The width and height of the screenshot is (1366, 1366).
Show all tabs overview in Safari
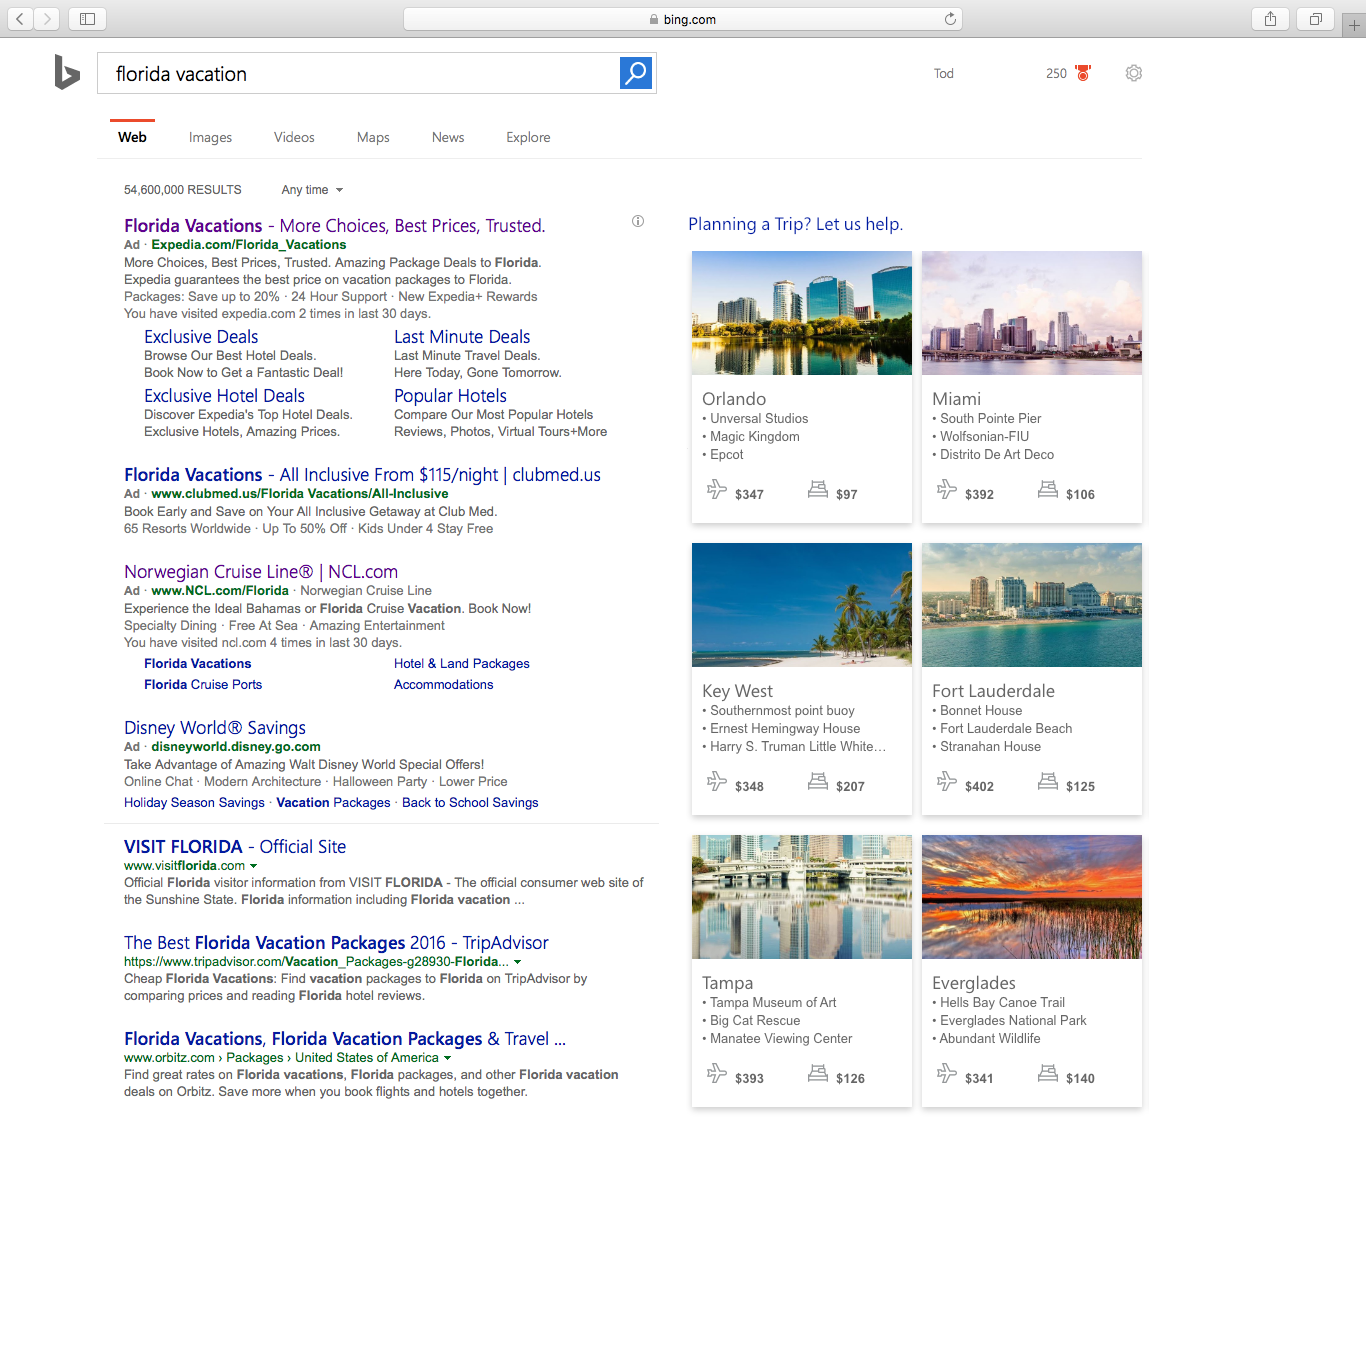pyautogui.click(x=1316, y=18)
